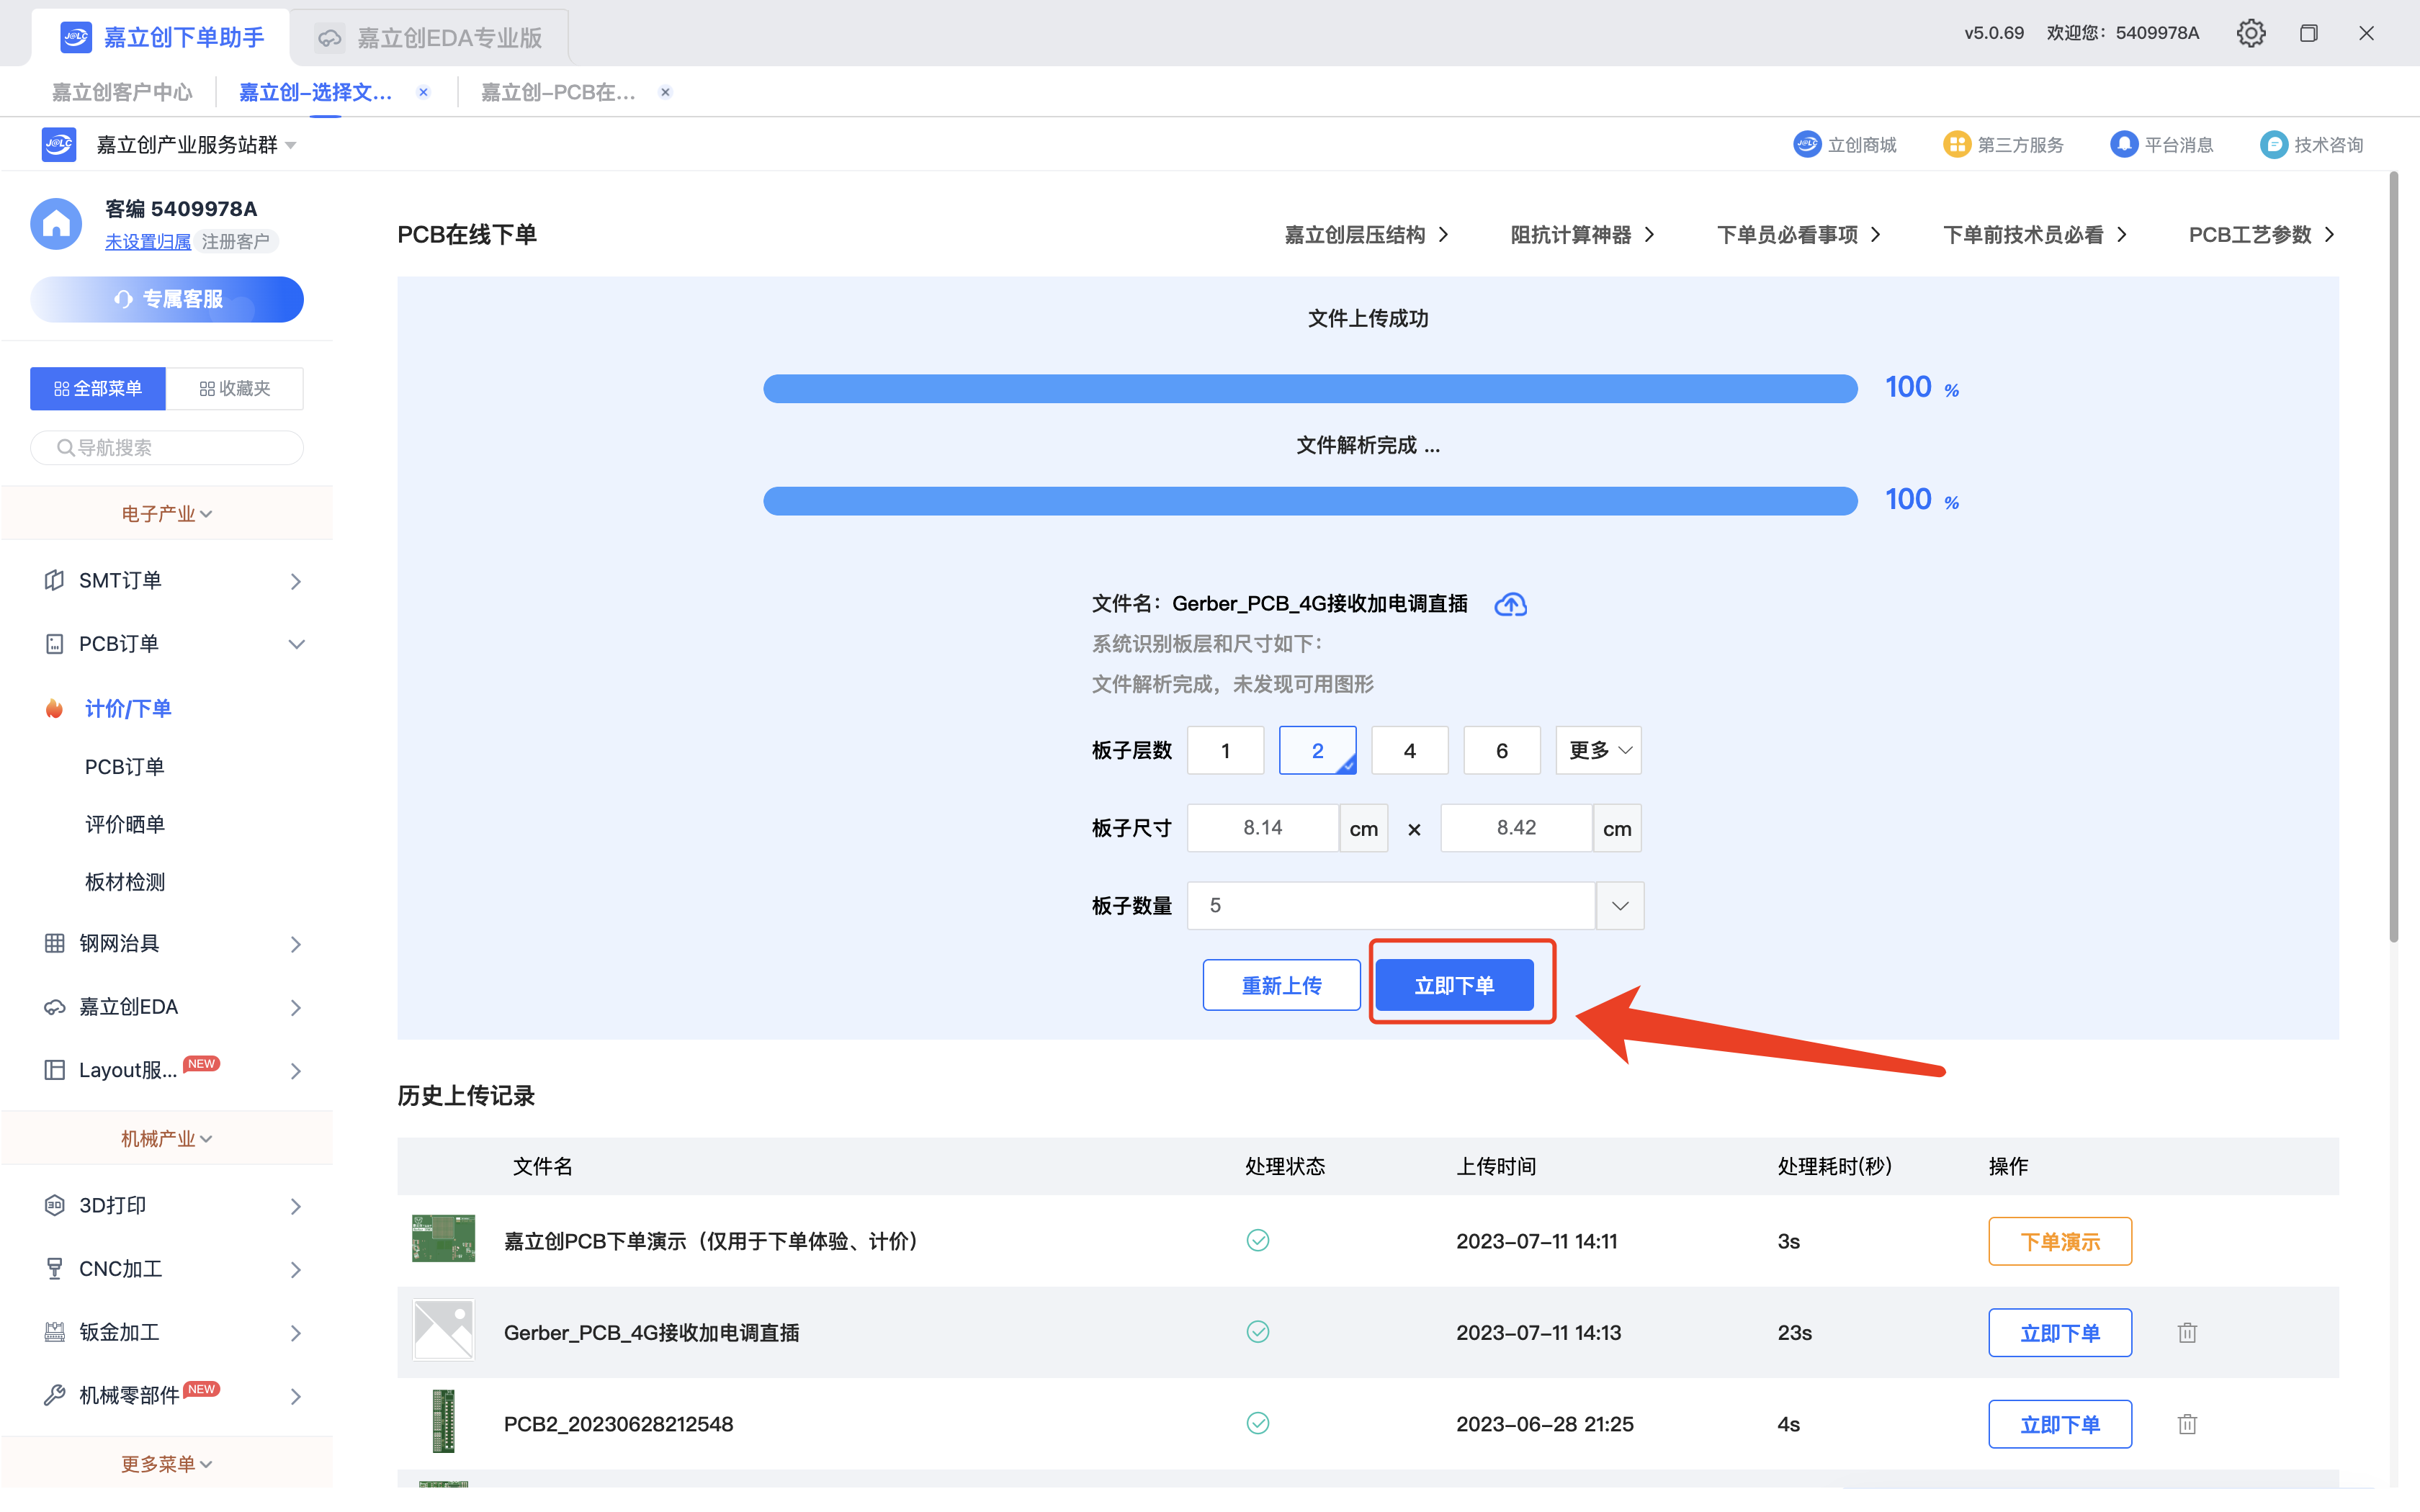Viewport: 2420px width, 1512px height.
Task: Collapse the PCB订单 menu chevron
Action: click(x=296, y=644)
